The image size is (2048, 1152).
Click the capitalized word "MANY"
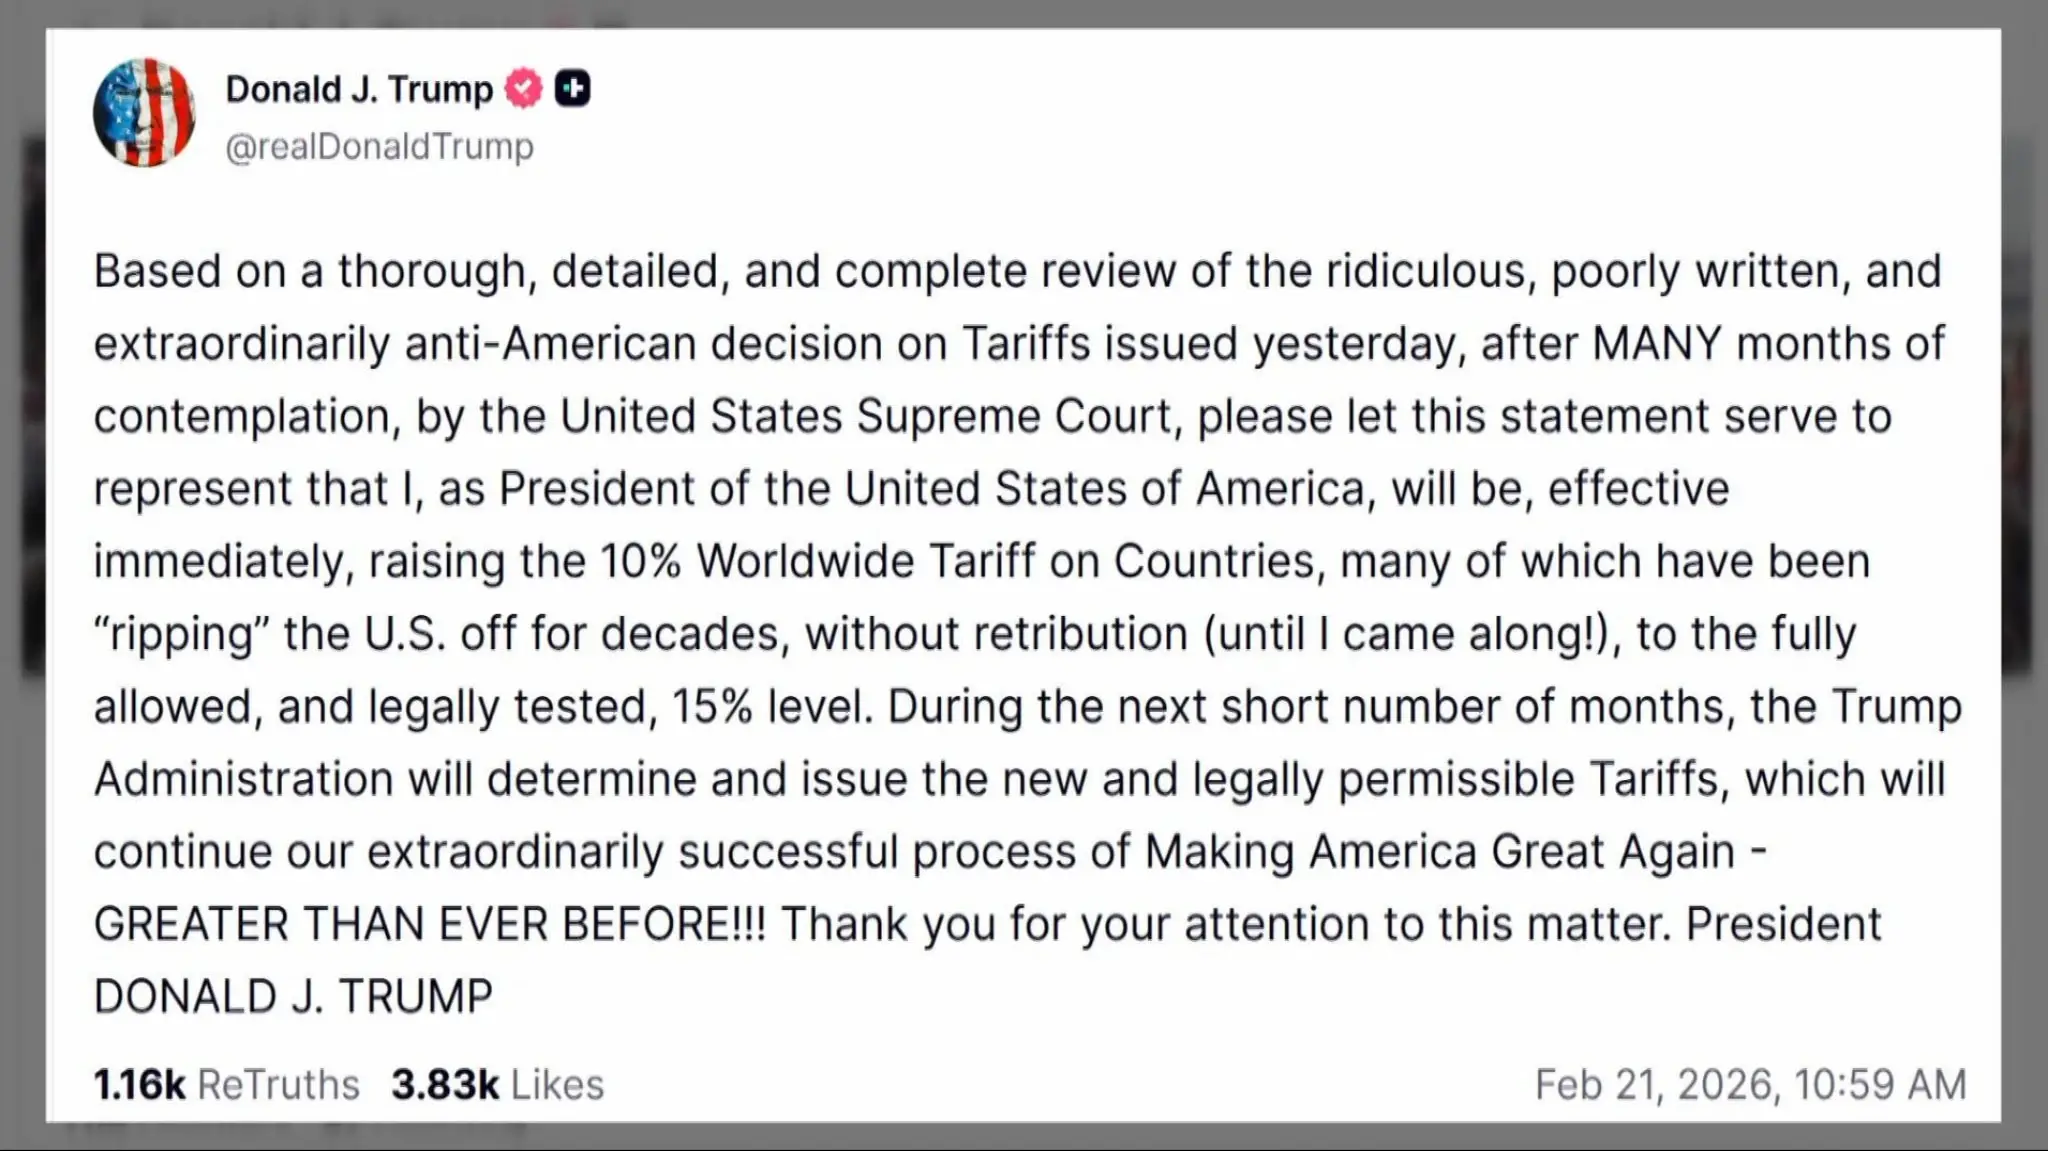click(1656, 344)
